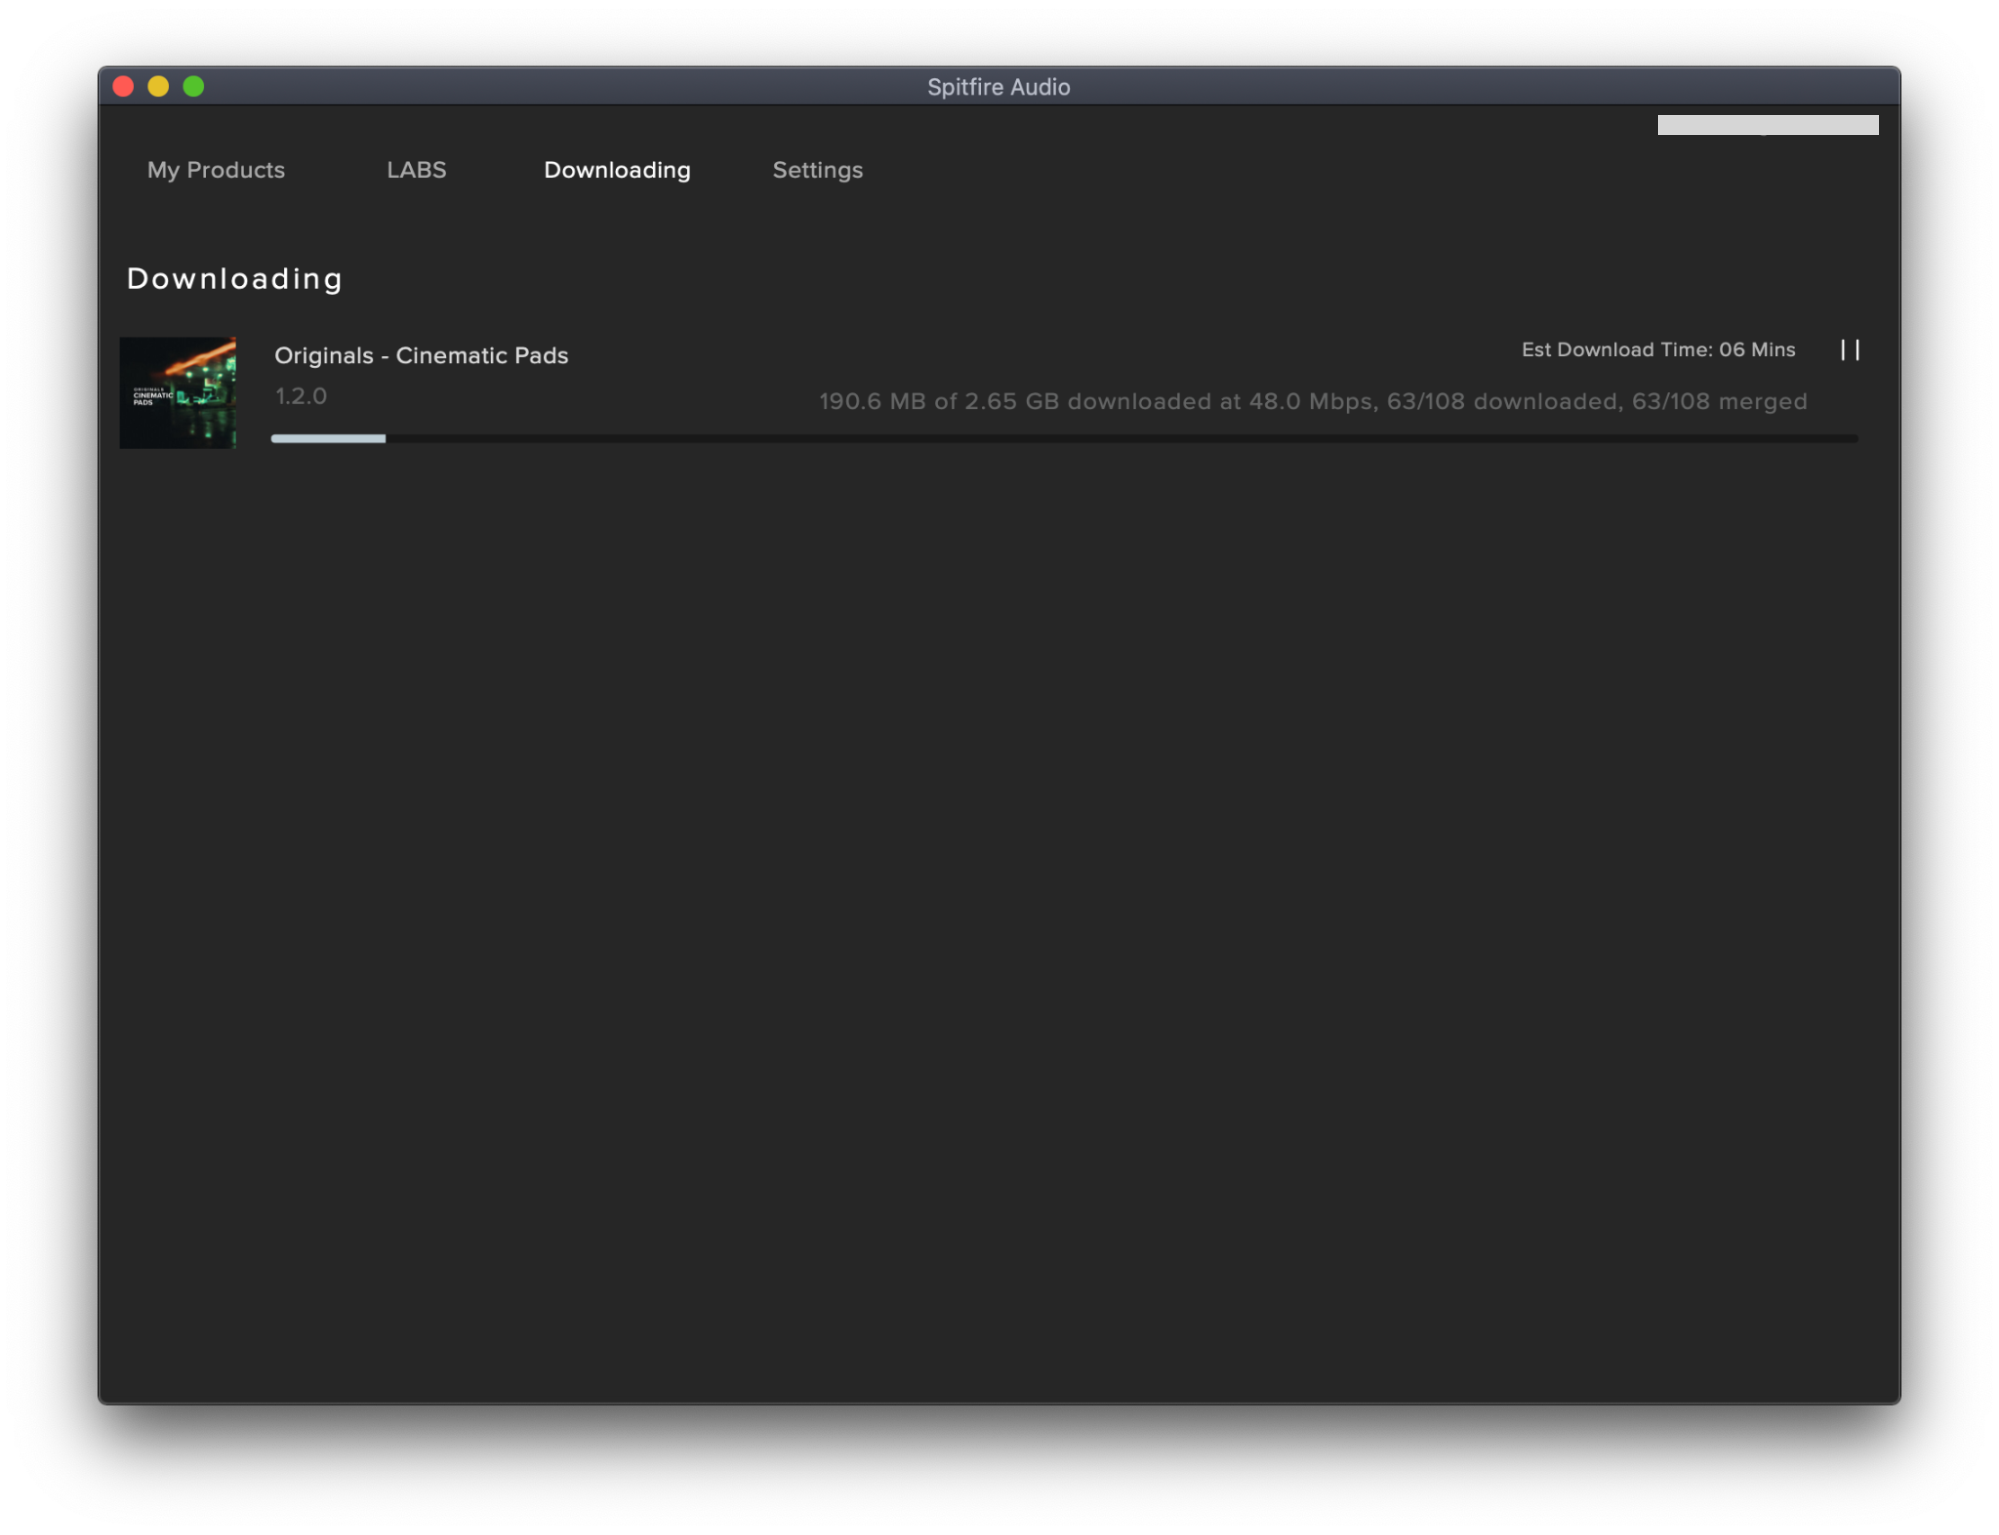Open the My Products tab
Image resolution: width=1999 pixels, height=1535 pixels.
(x=216, y=170)
